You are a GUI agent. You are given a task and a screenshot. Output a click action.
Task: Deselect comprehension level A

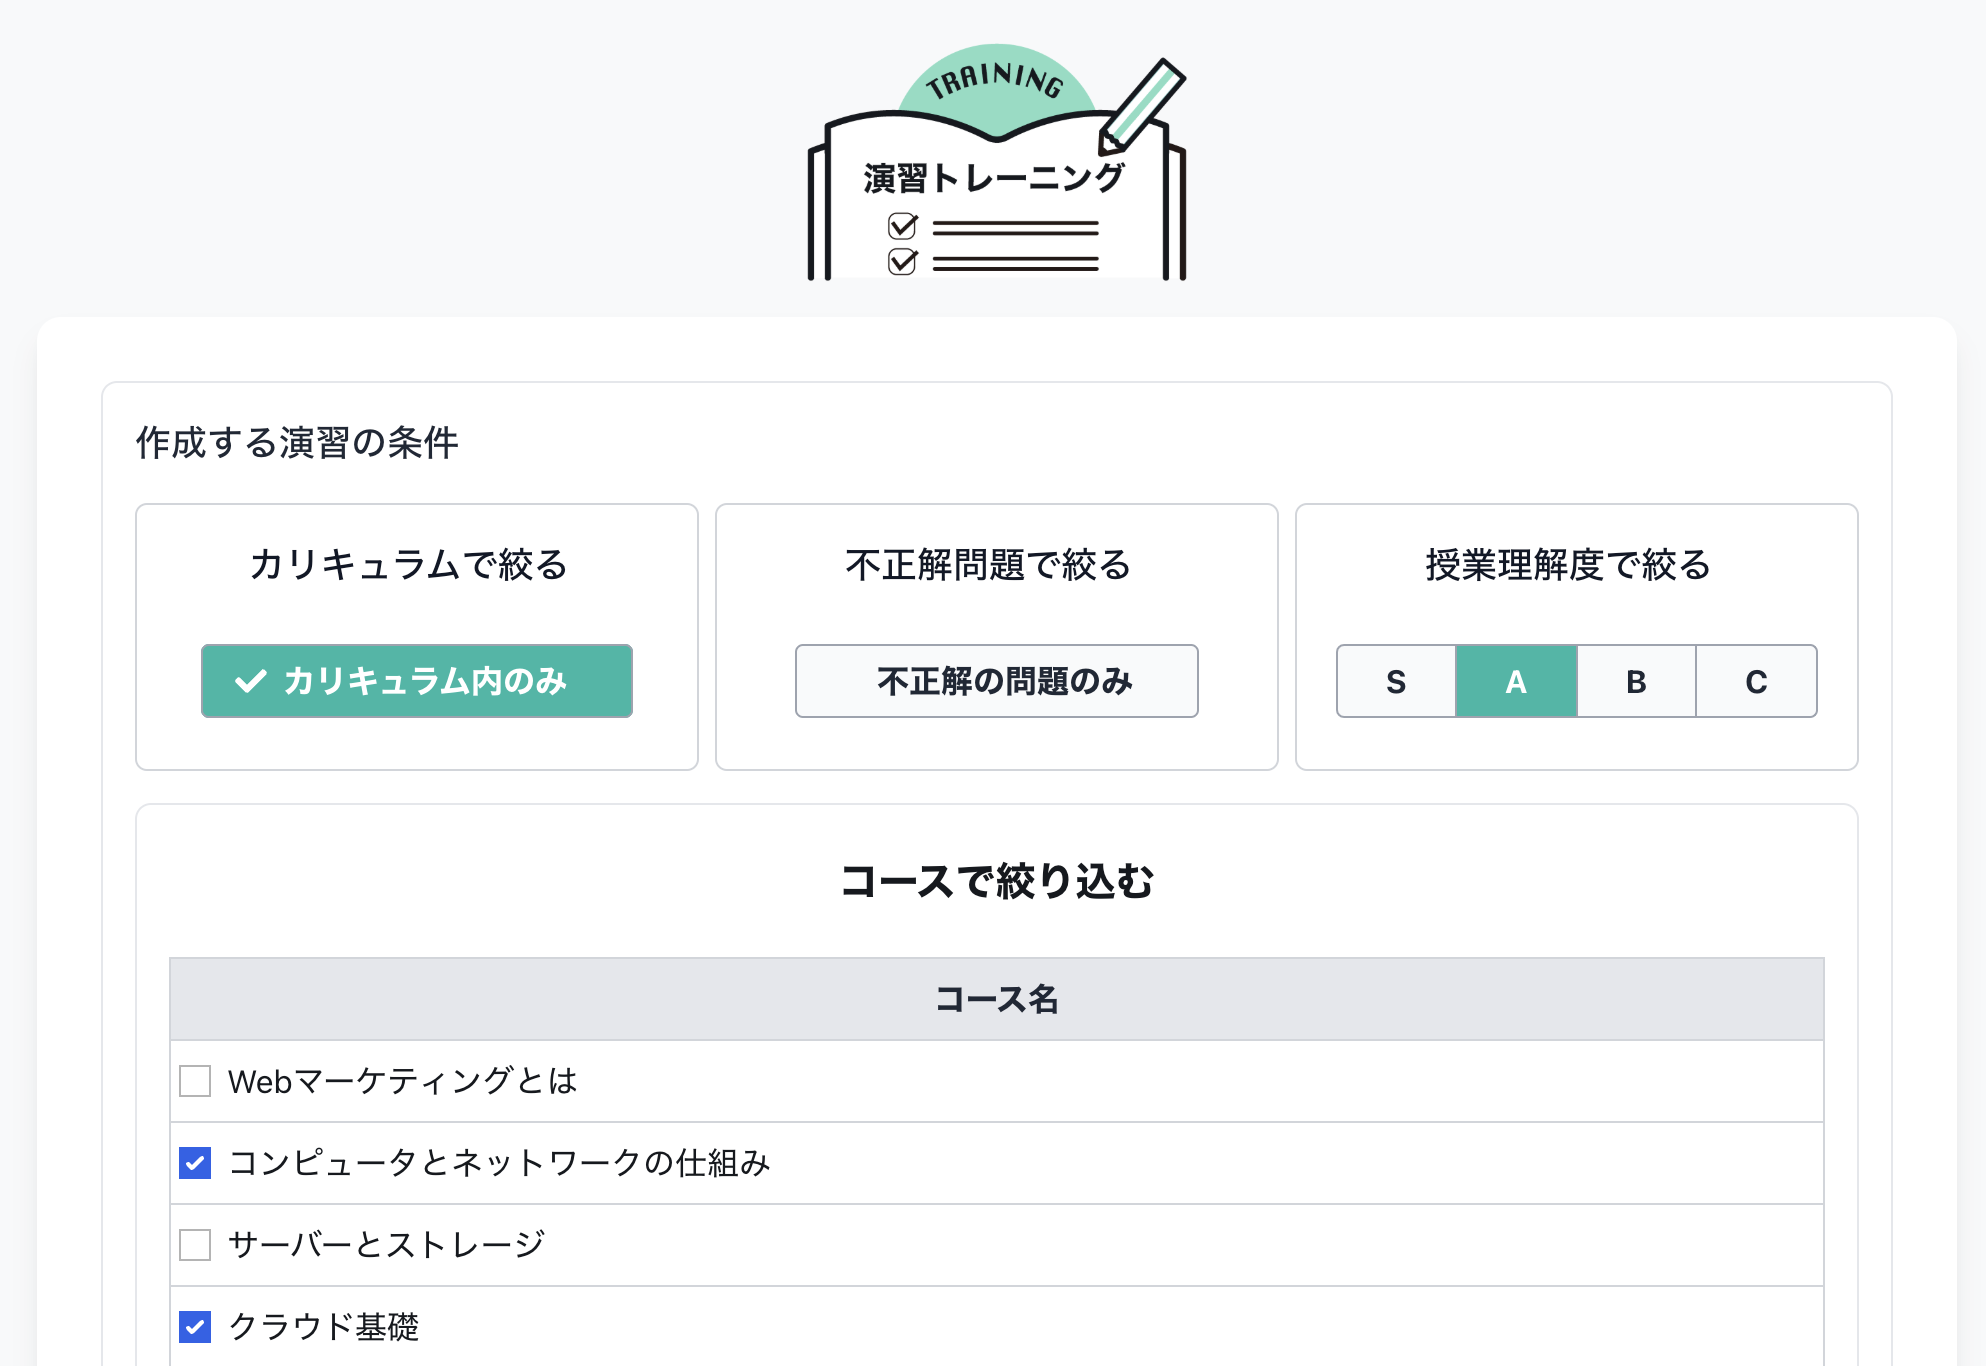click(1515, 681)
